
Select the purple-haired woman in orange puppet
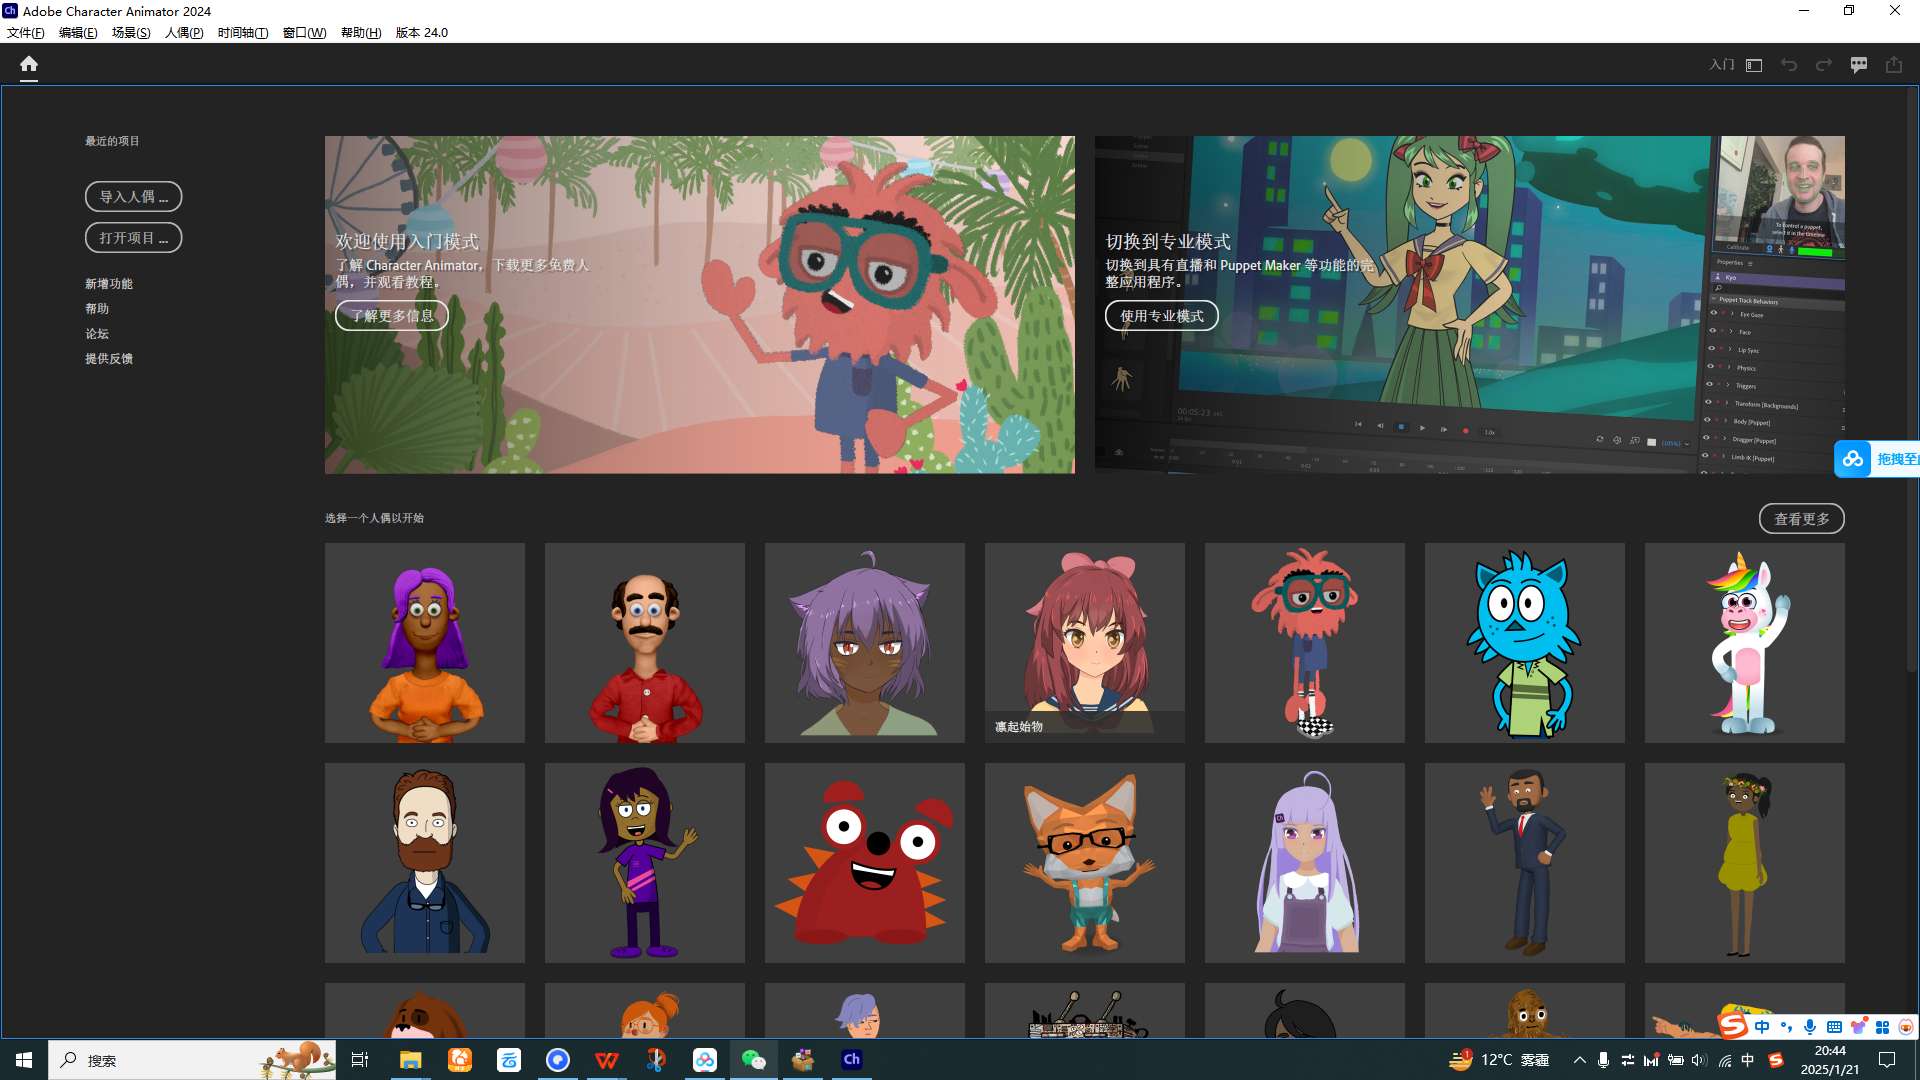pyautogui.click(x=425, y=643)
